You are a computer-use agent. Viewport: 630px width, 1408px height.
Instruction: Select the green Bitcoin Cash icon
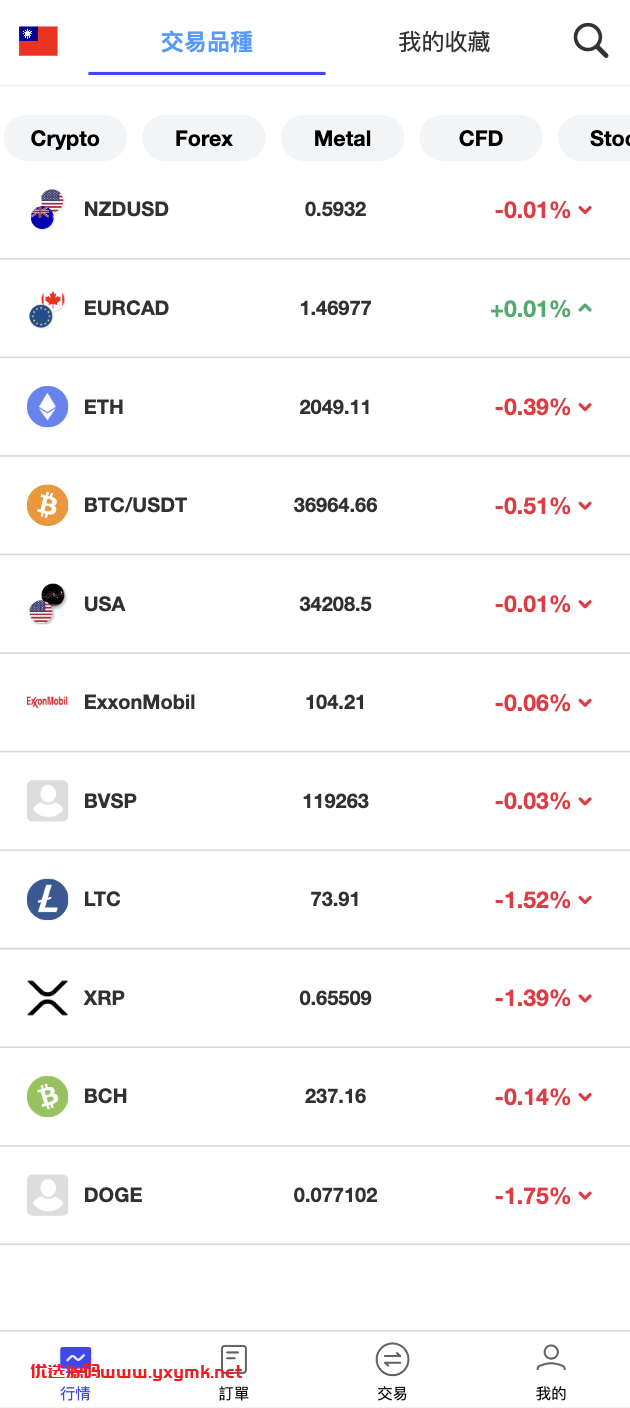click(x=47, y=1096)
